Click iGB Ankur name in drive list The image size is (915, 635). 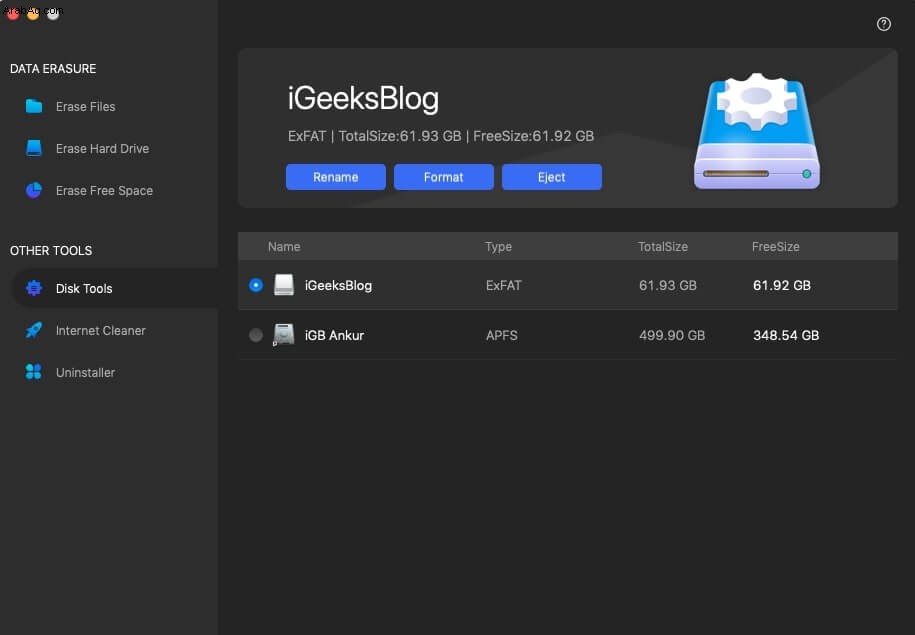[x=334, y=336]
